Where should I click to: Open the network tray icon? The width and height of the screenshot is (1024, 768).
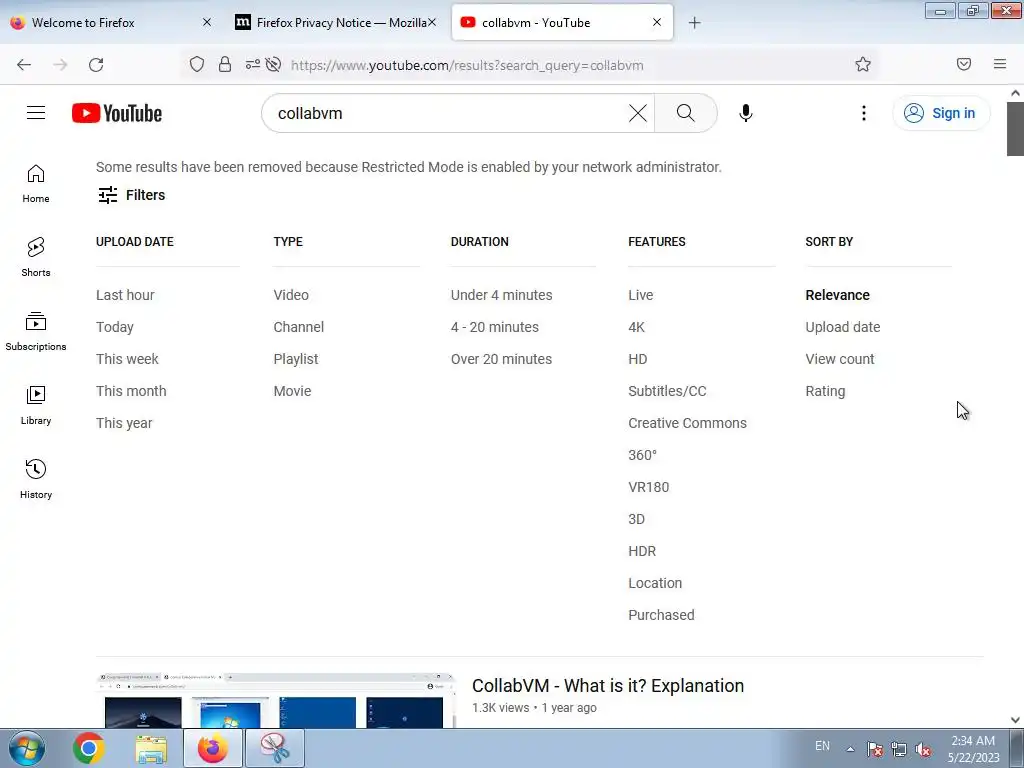899,749
